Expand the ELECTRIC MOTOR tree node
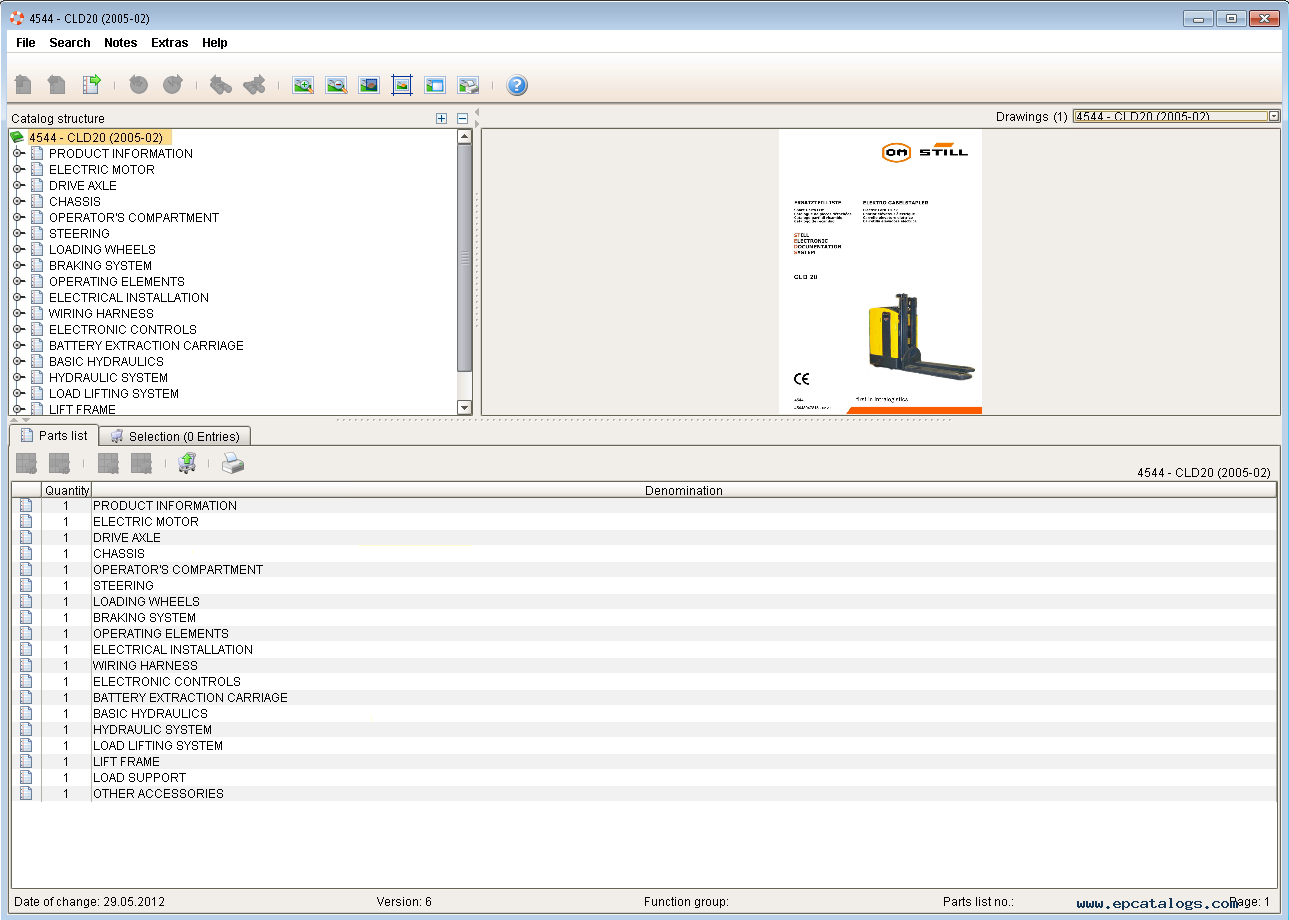This screenshot has height=920, width=1289. 18,170
